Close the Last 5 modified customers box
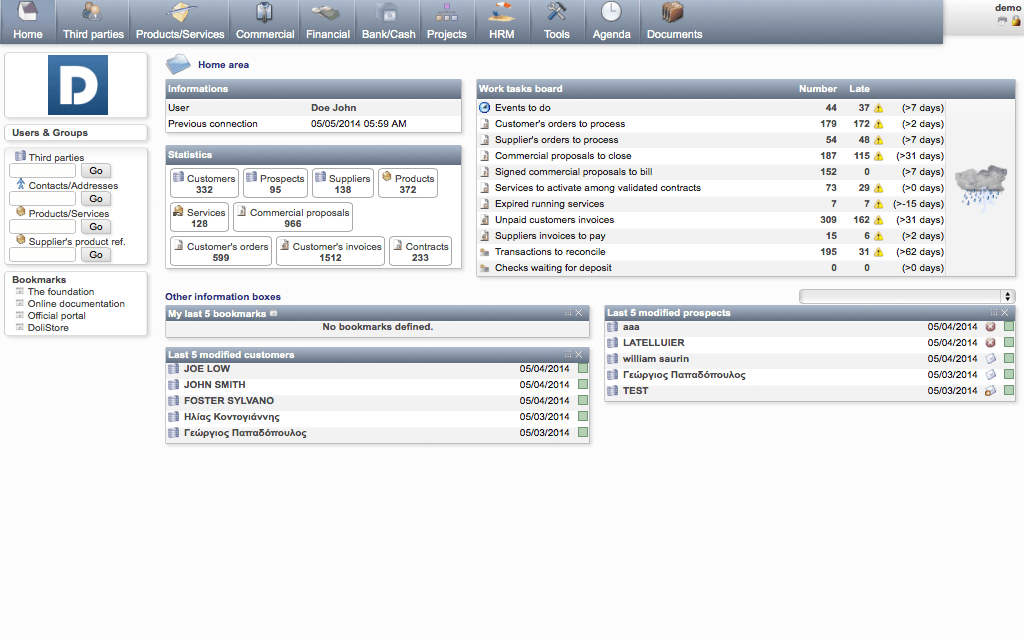This screenshot has height=640, width=1024. pyautogui.click(x=579, y=355)
